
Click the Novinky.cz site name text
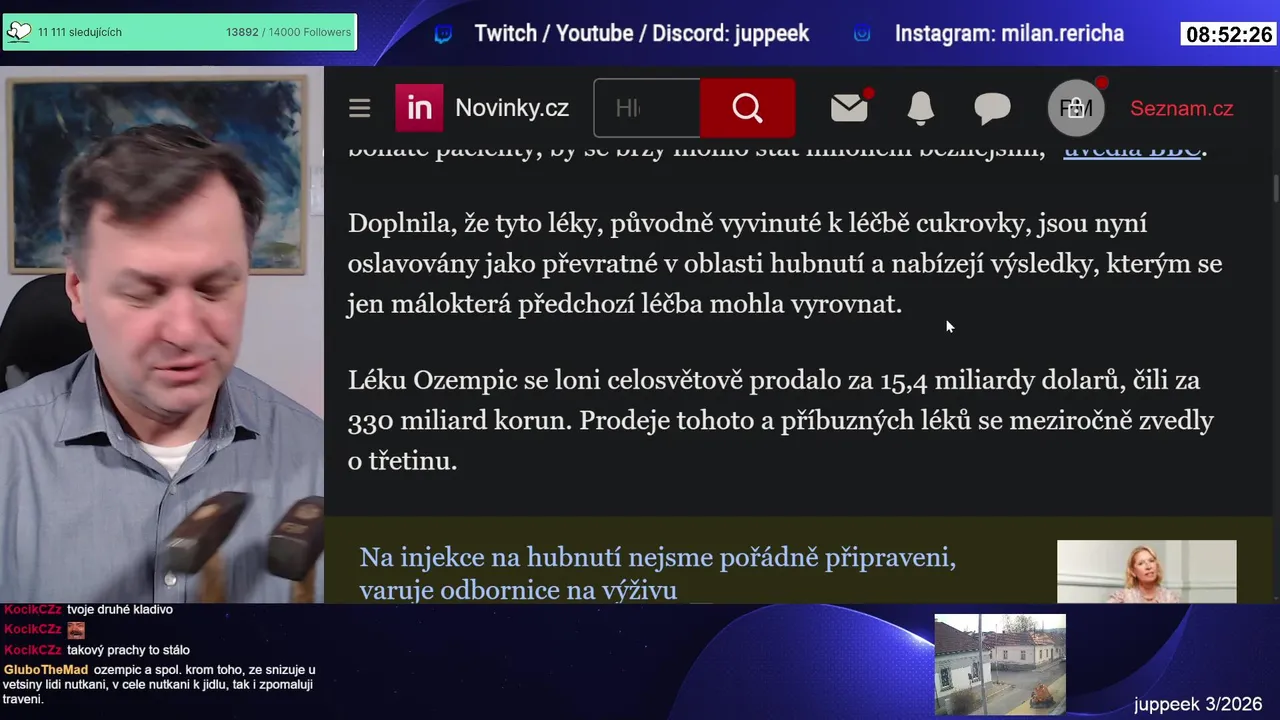[x=512, y=108]
